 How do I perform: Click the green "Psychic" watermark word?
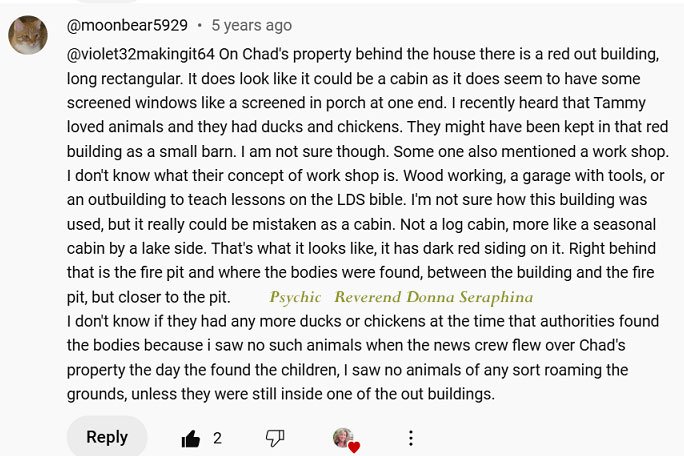point(295,297)
